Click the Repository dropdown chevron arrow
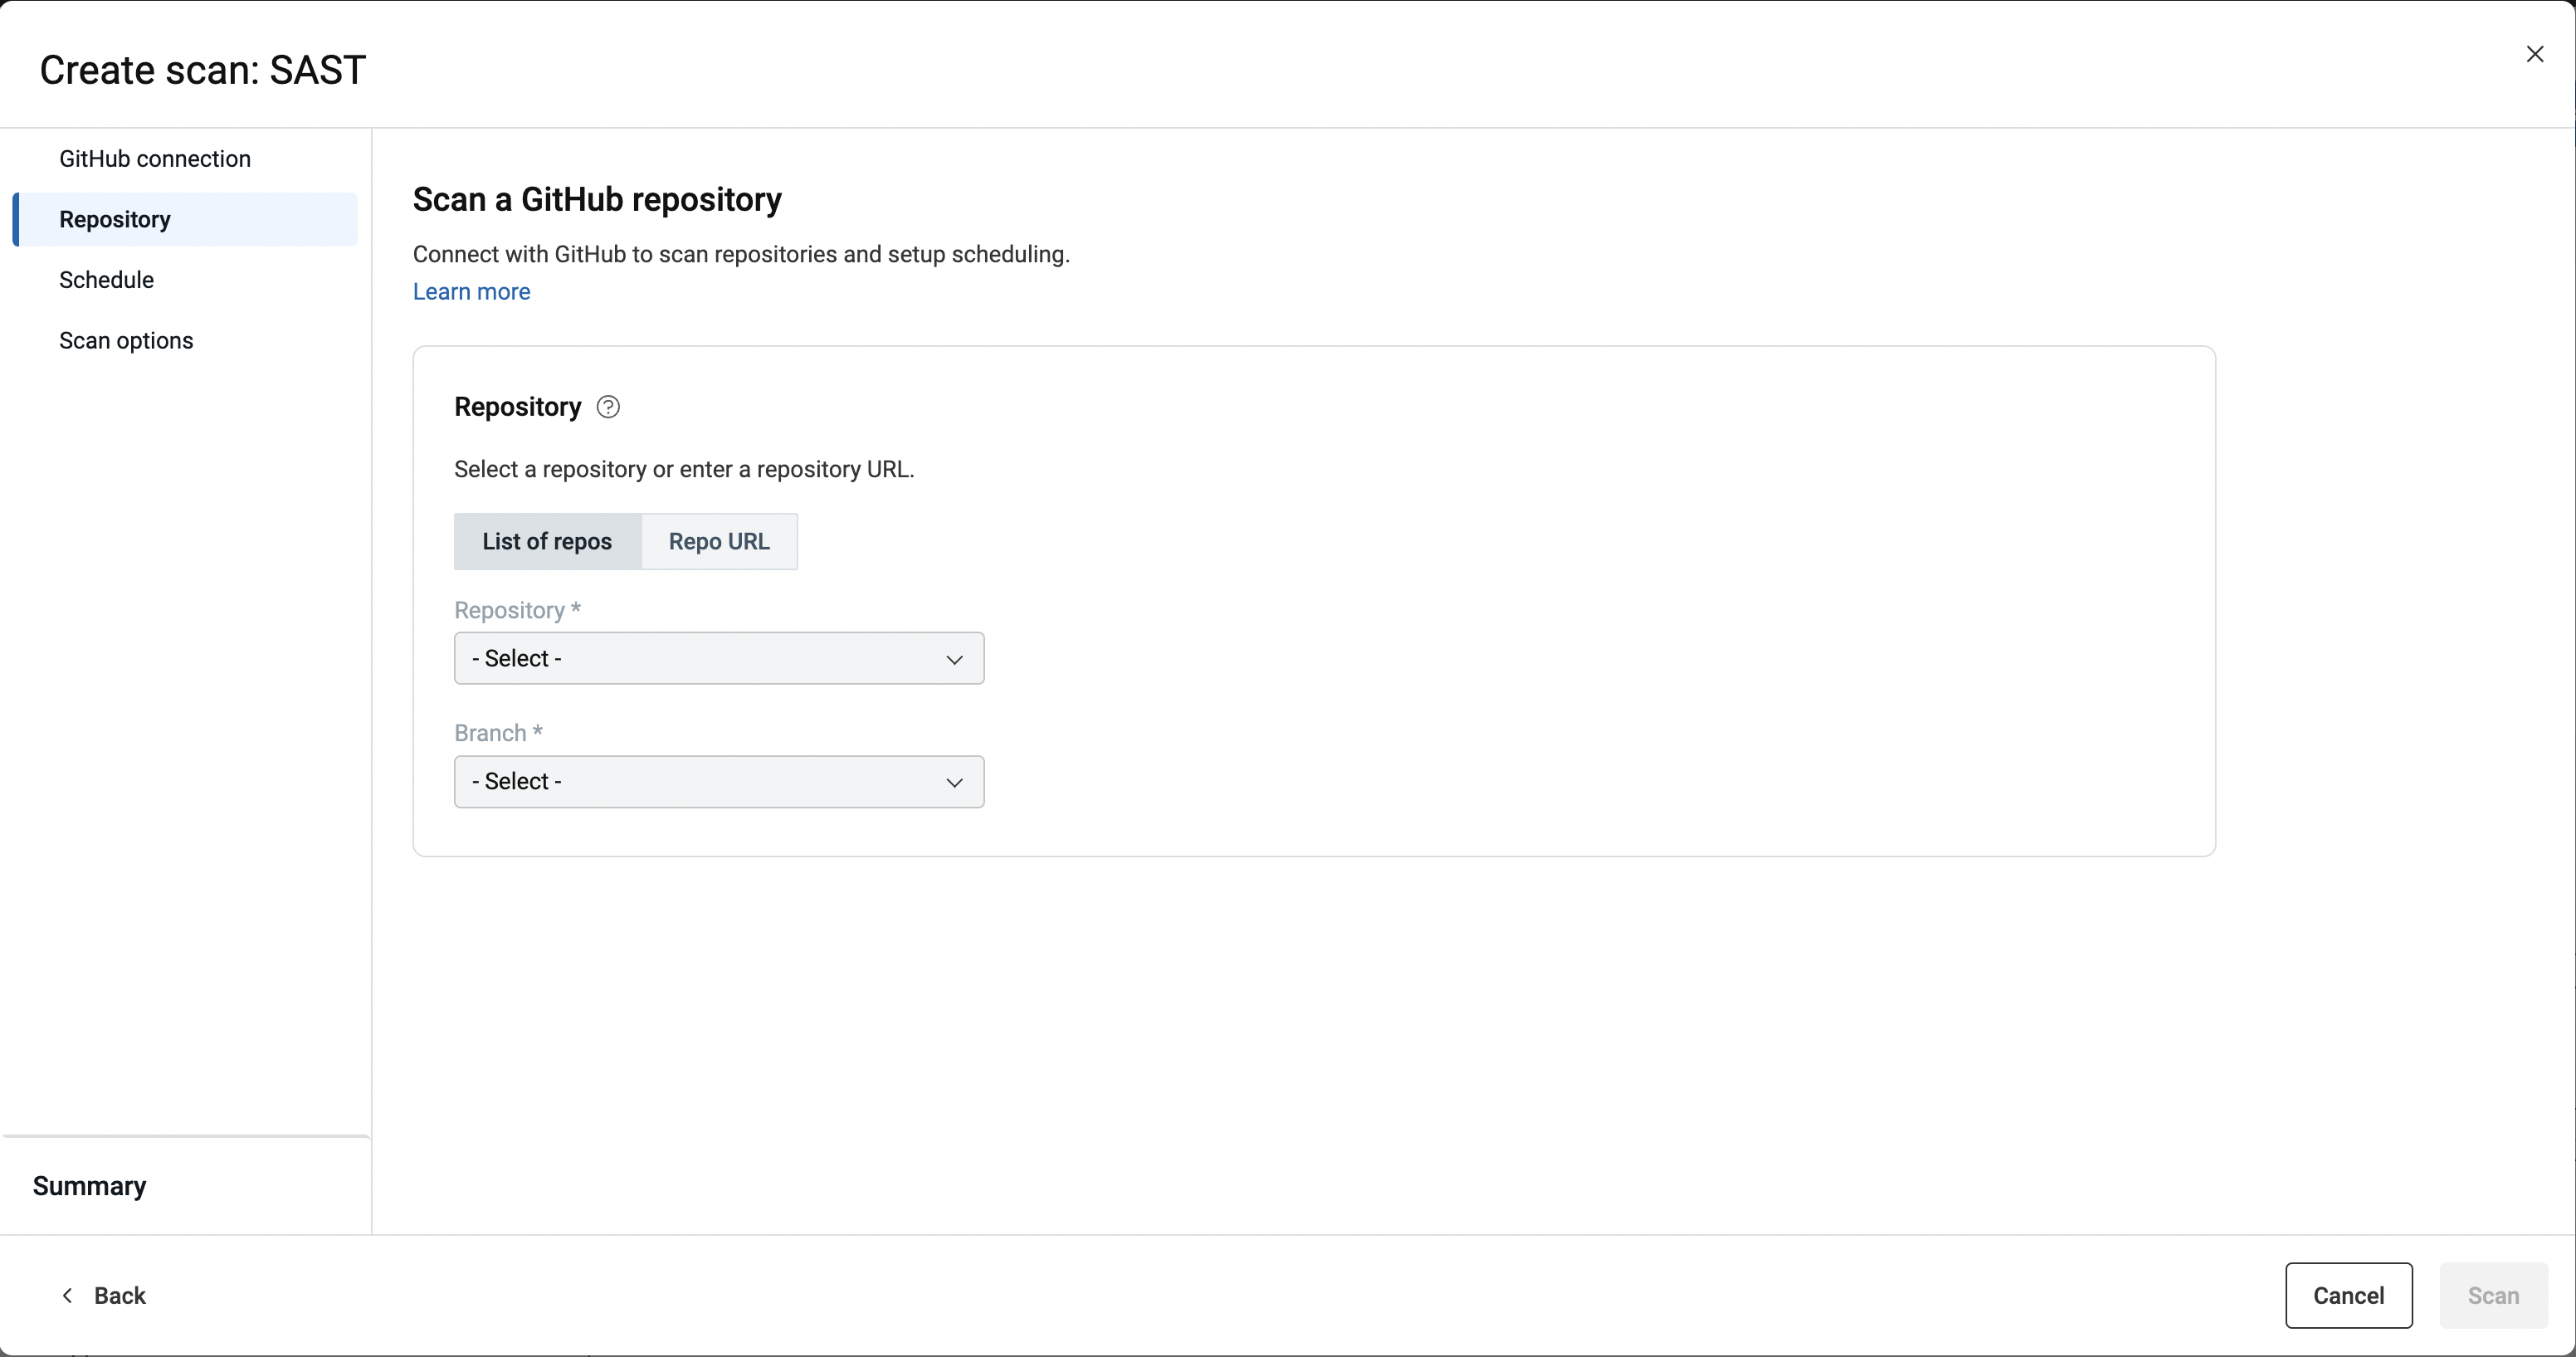This screenshot has height=1357, width=2576. coord(954,659)
